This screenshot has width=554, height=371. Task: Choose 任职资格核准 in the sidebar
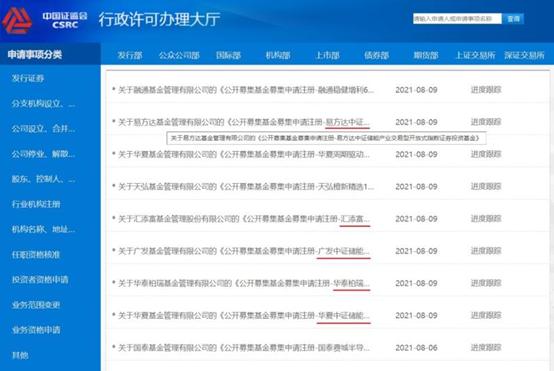coord(36,254)
